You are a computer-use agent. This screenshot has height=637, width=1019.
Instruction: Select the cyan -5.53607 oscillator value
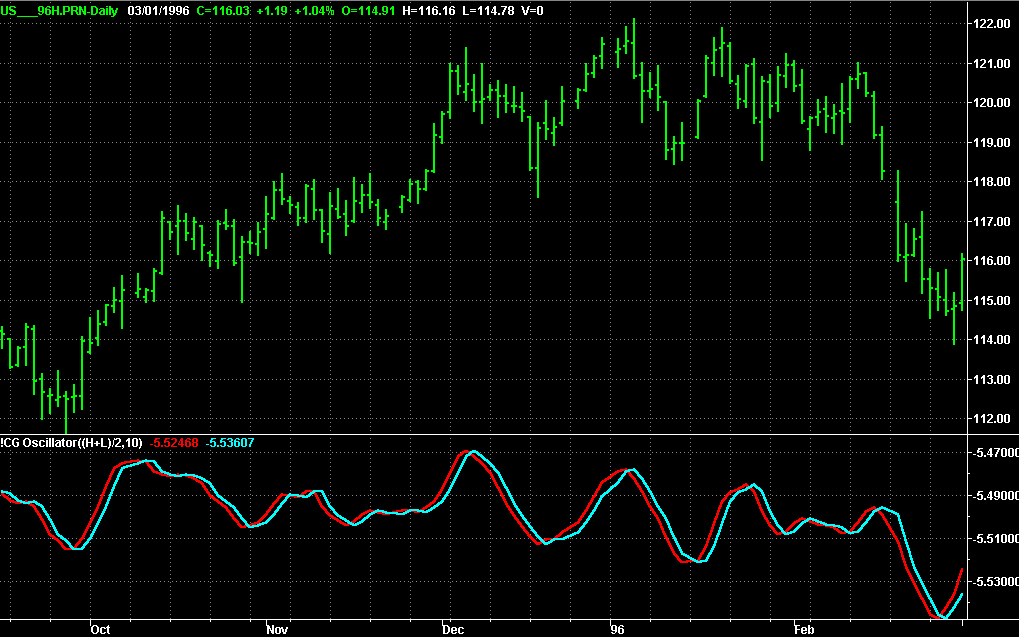pos(230,443)
